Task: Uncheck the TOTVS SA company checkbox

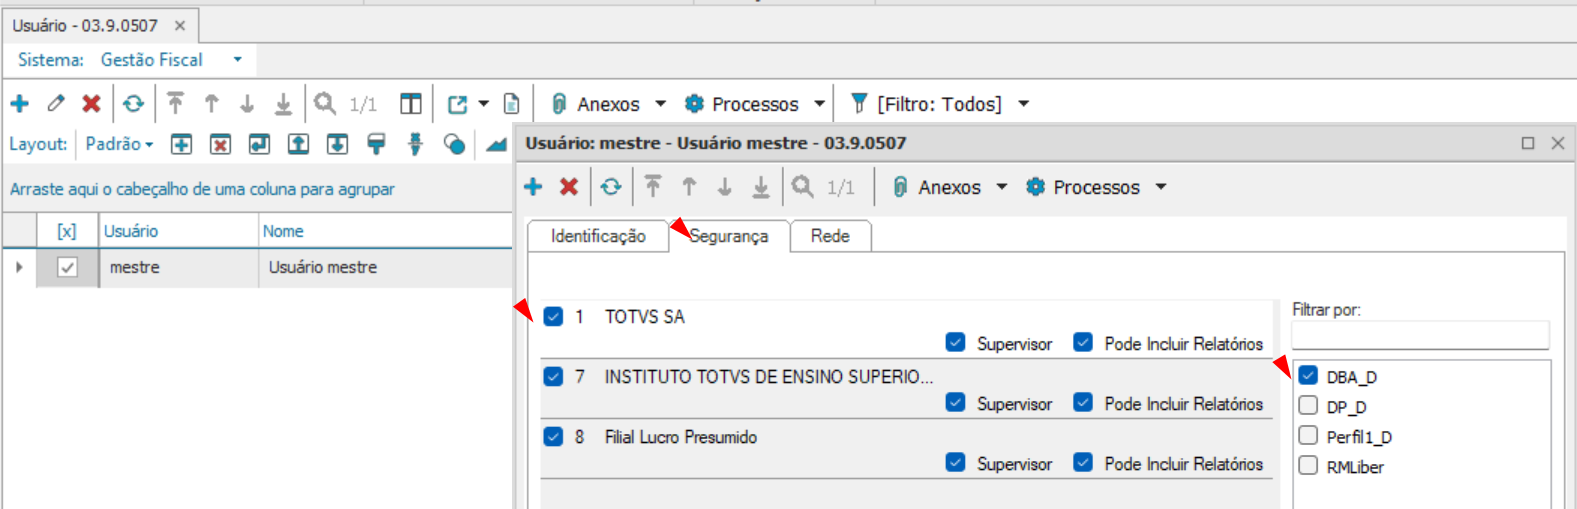Action: click(553, 317)
